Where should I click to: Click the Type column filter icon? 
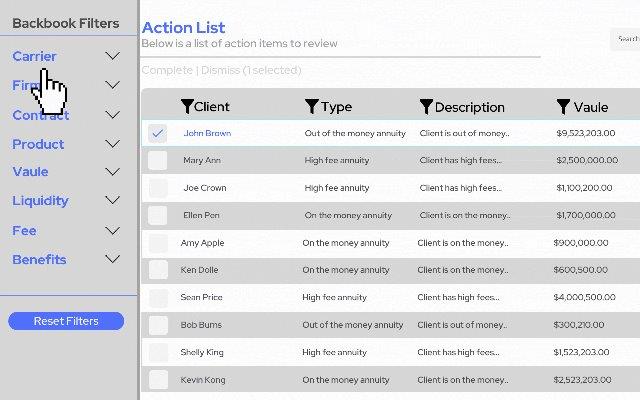[311, 106]
